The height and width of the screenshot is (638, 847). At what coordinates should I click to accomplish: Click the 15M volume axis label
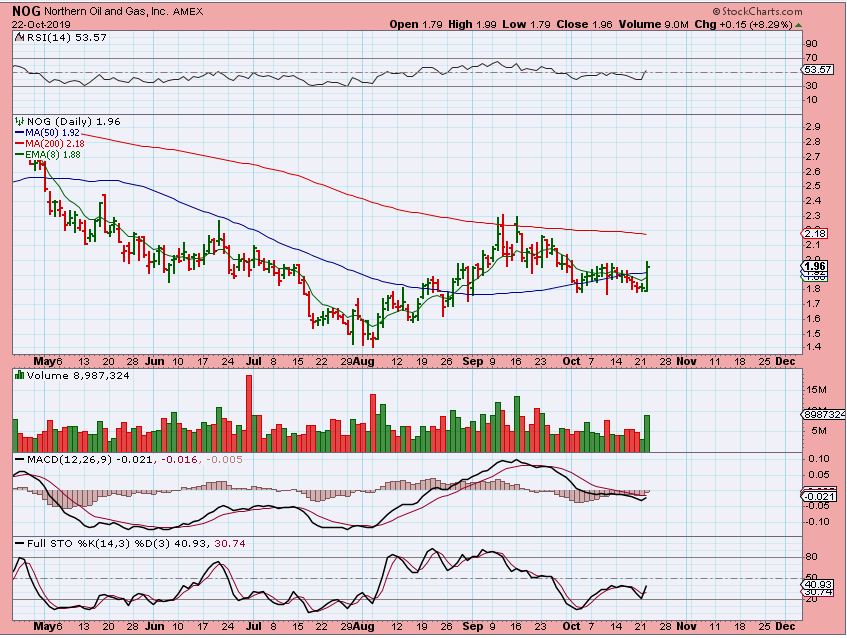coord(816,390)
